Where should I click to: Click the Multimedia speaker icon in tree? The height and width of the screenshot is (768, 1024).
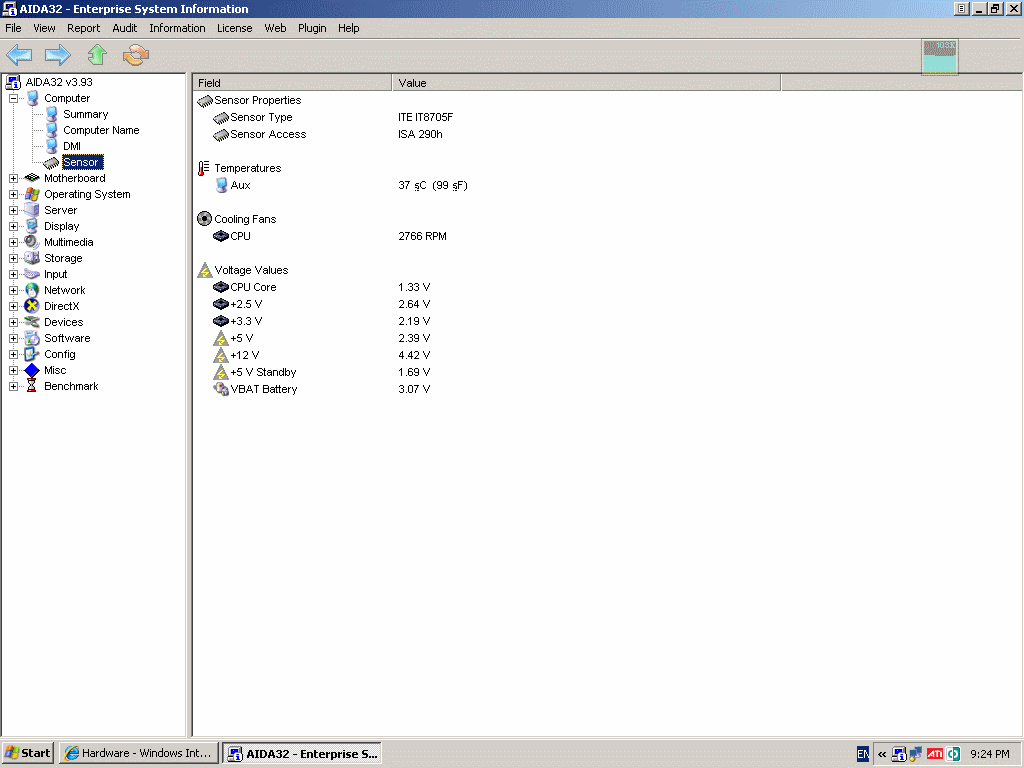32,242
